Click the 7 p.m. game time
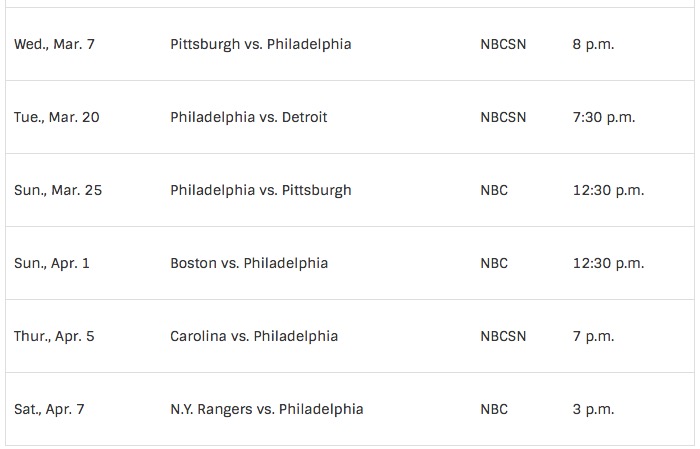 593,336
